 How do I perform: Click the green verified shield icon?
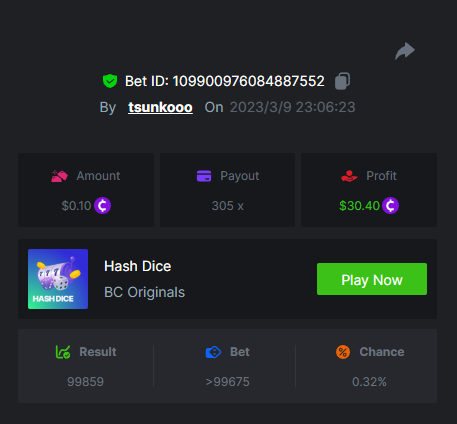[x=110, y=81]
